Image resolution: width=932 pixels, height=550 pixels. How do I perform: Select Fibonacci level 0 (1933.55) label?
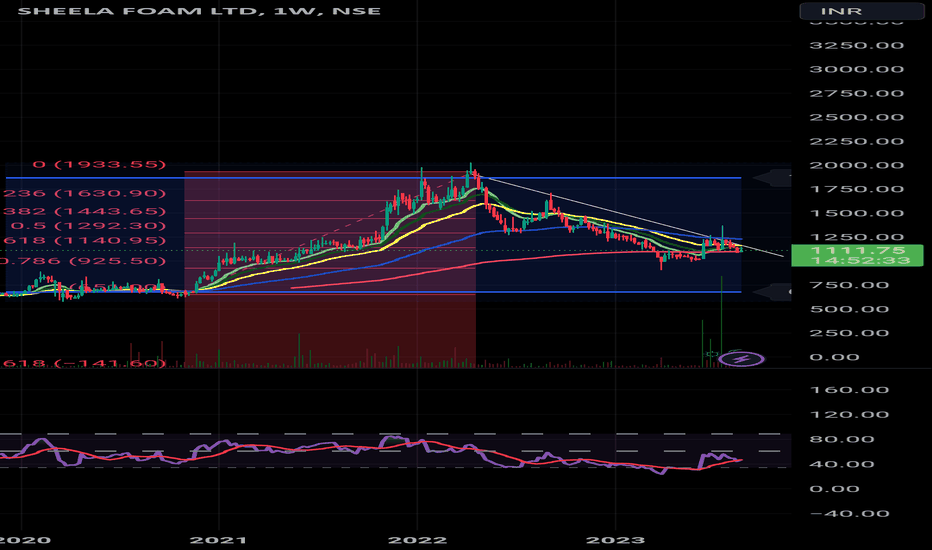click(99, 164)
